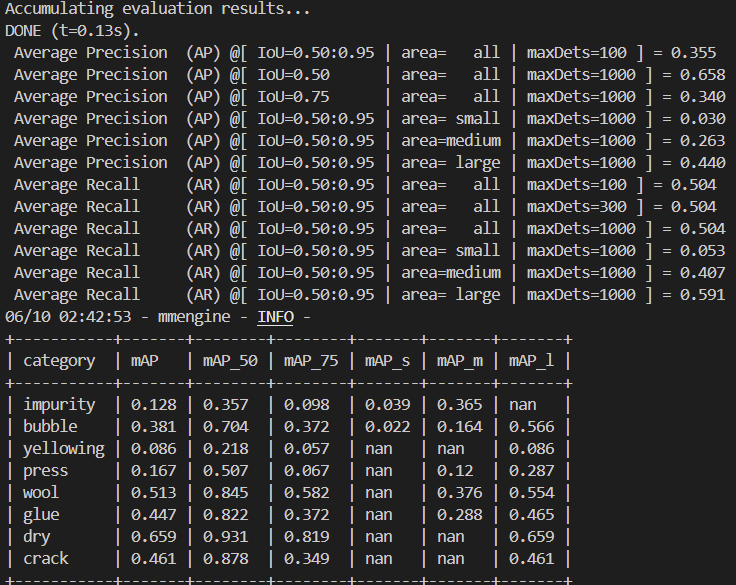Select wool mAP_50 value 0.845
The image size is (736, 585).
point(225,493)
